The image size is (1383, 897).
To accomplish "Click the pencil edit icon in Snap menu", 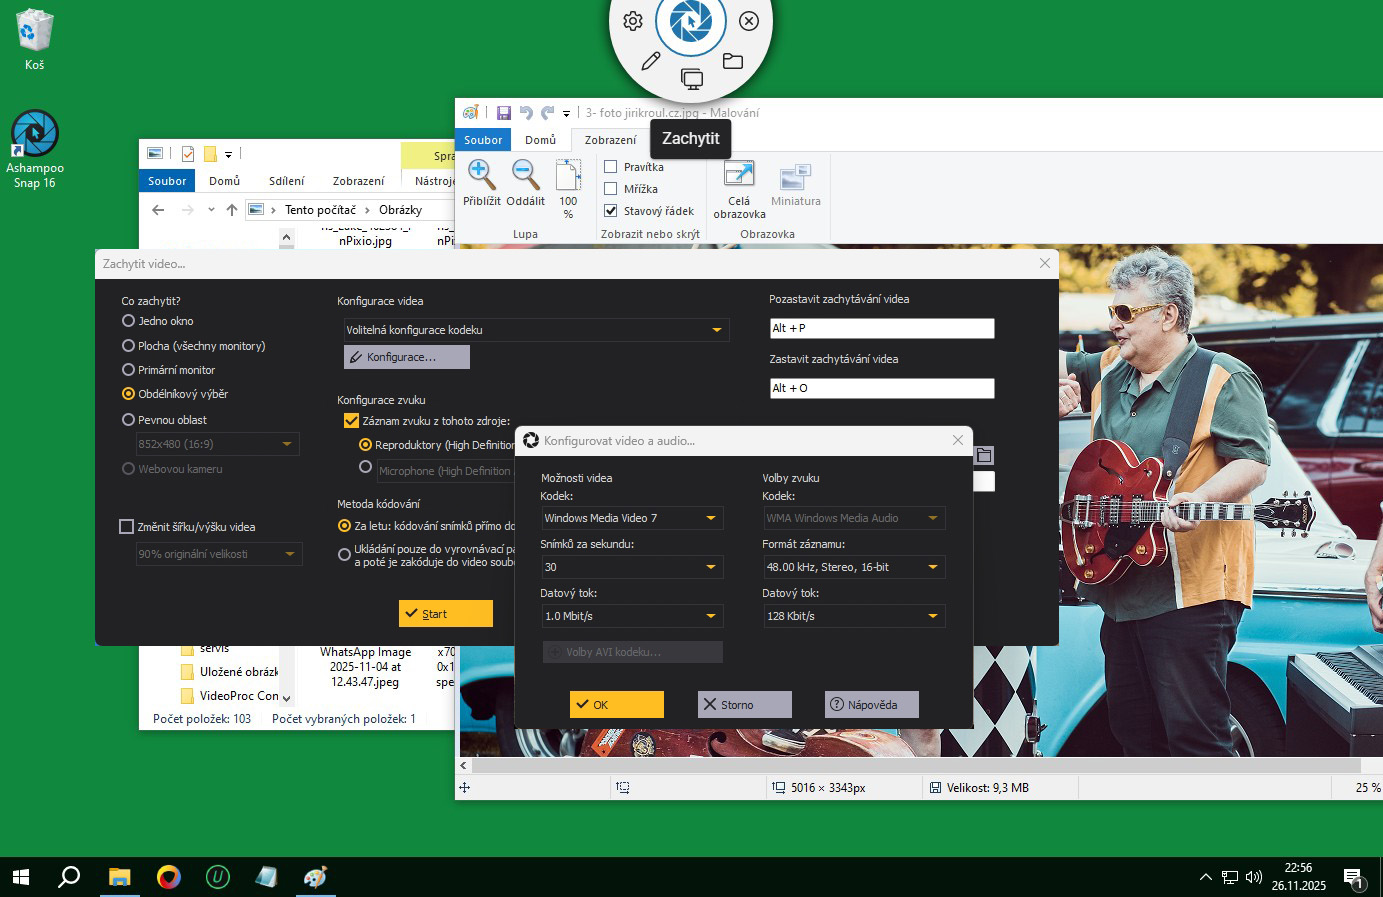I will [x=651, y=61].
